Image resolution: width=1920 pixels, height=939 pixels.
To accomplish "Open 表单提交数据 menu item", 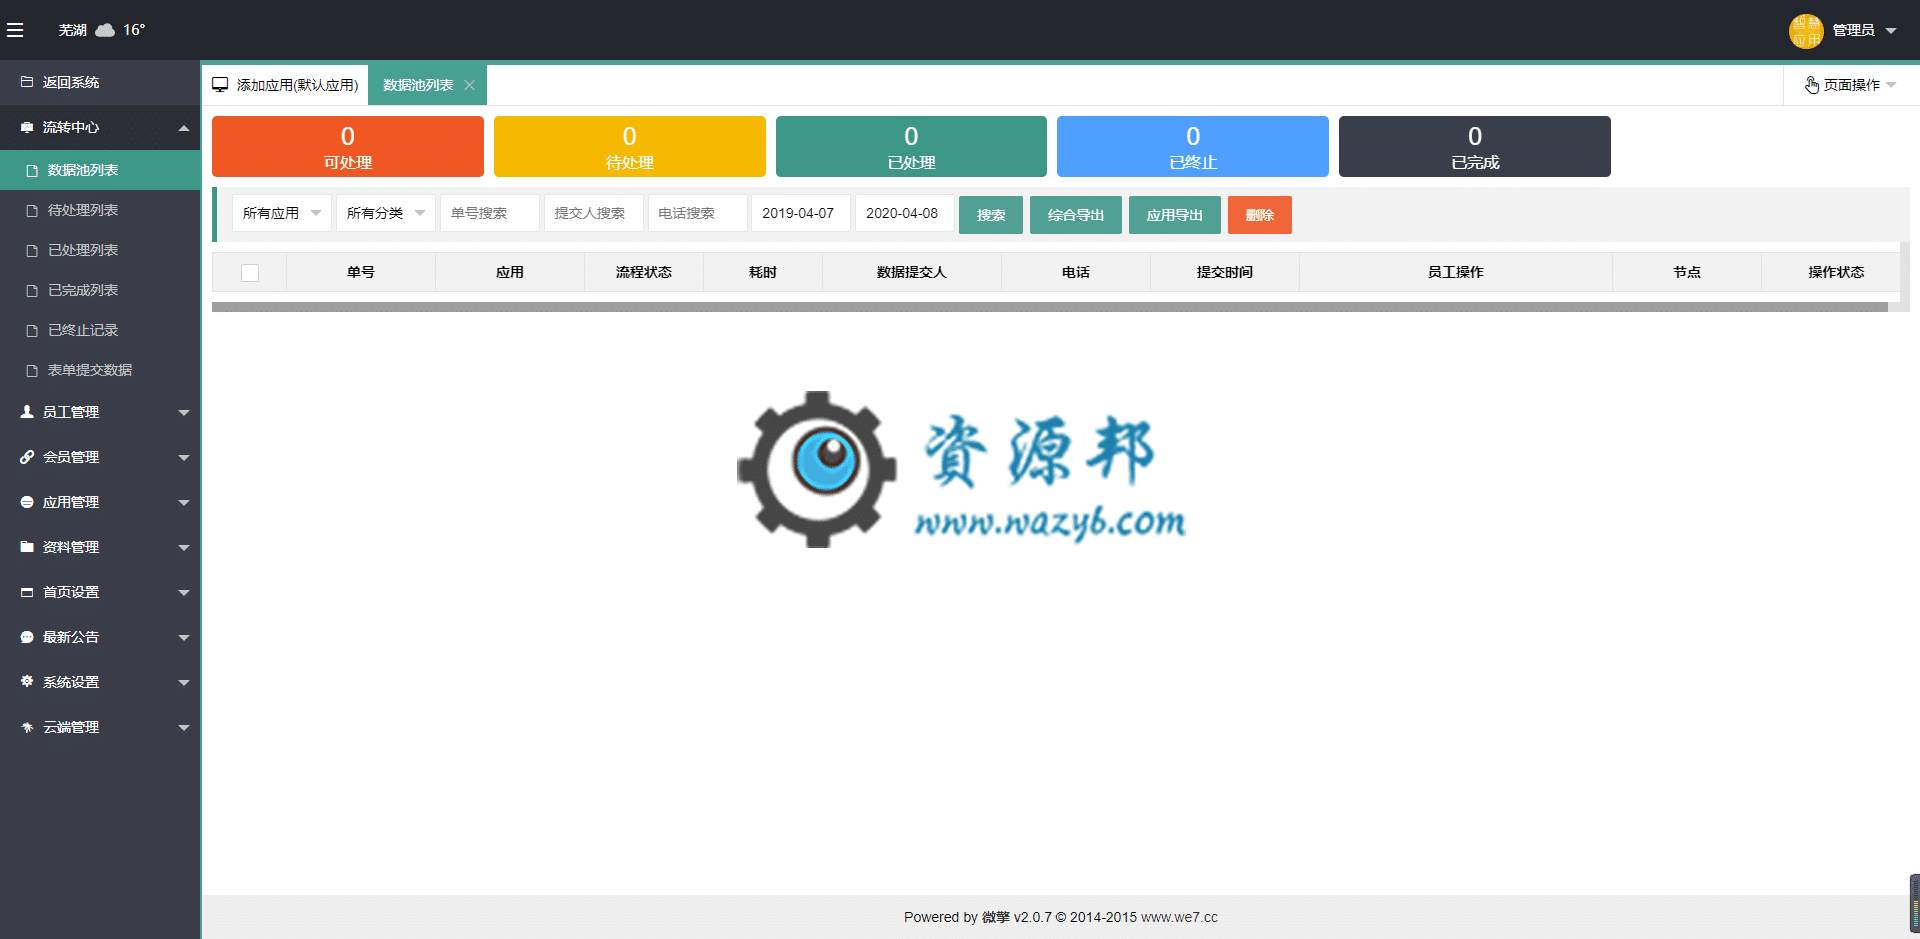I will pos(100,370).
